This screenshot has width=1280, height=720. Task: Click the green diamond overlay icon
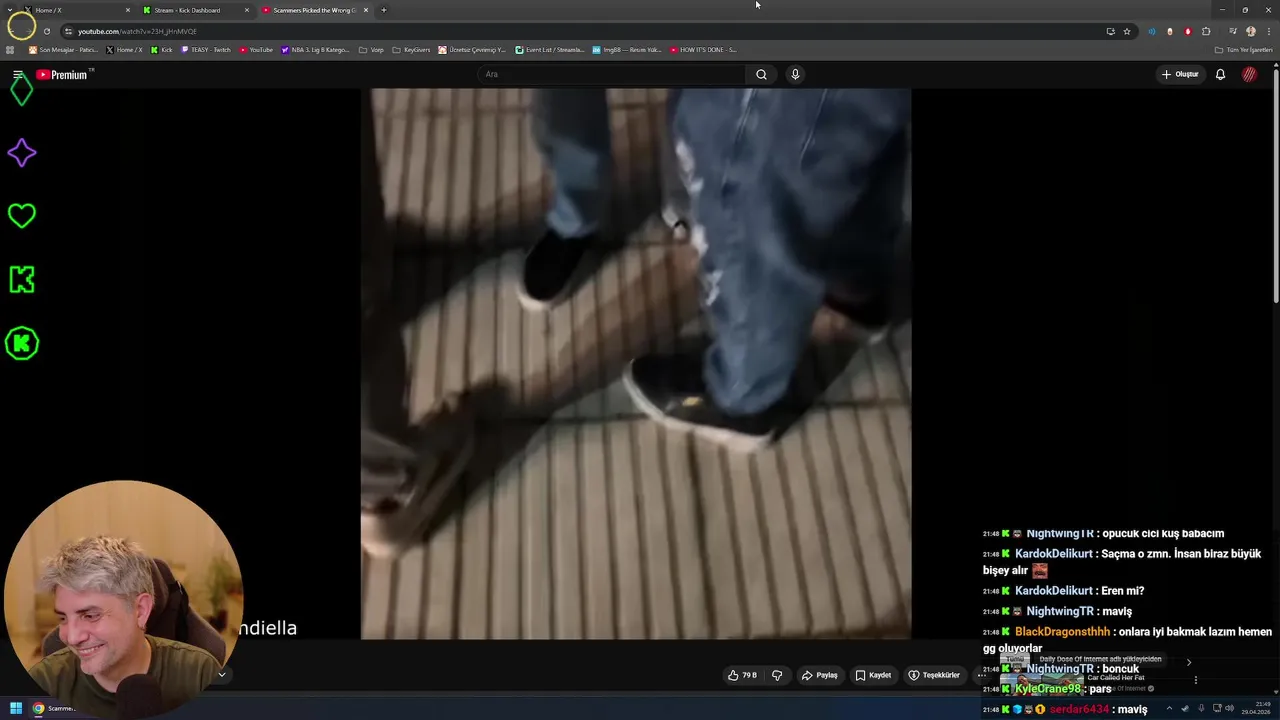click(x=21, y=90)
